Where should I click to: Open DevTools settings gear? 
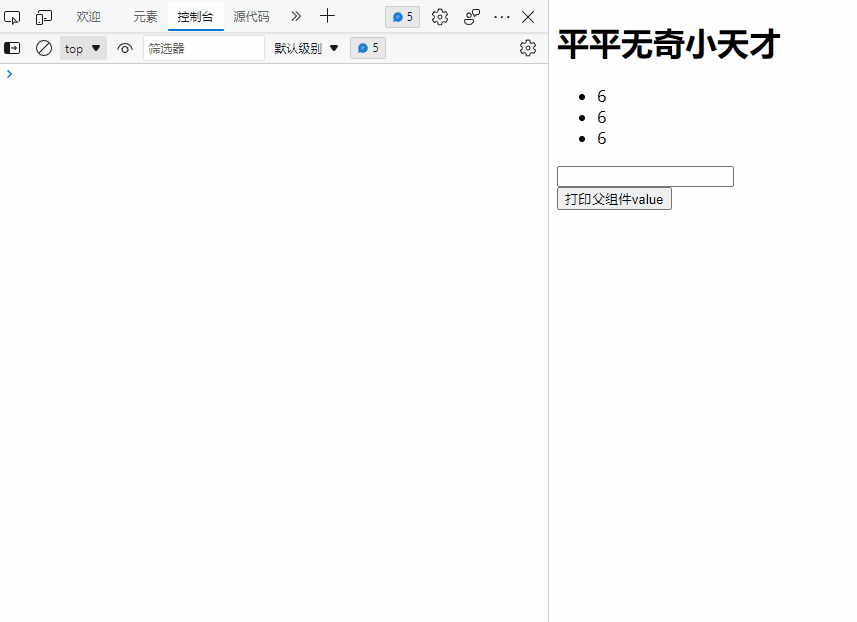point(439,16)
